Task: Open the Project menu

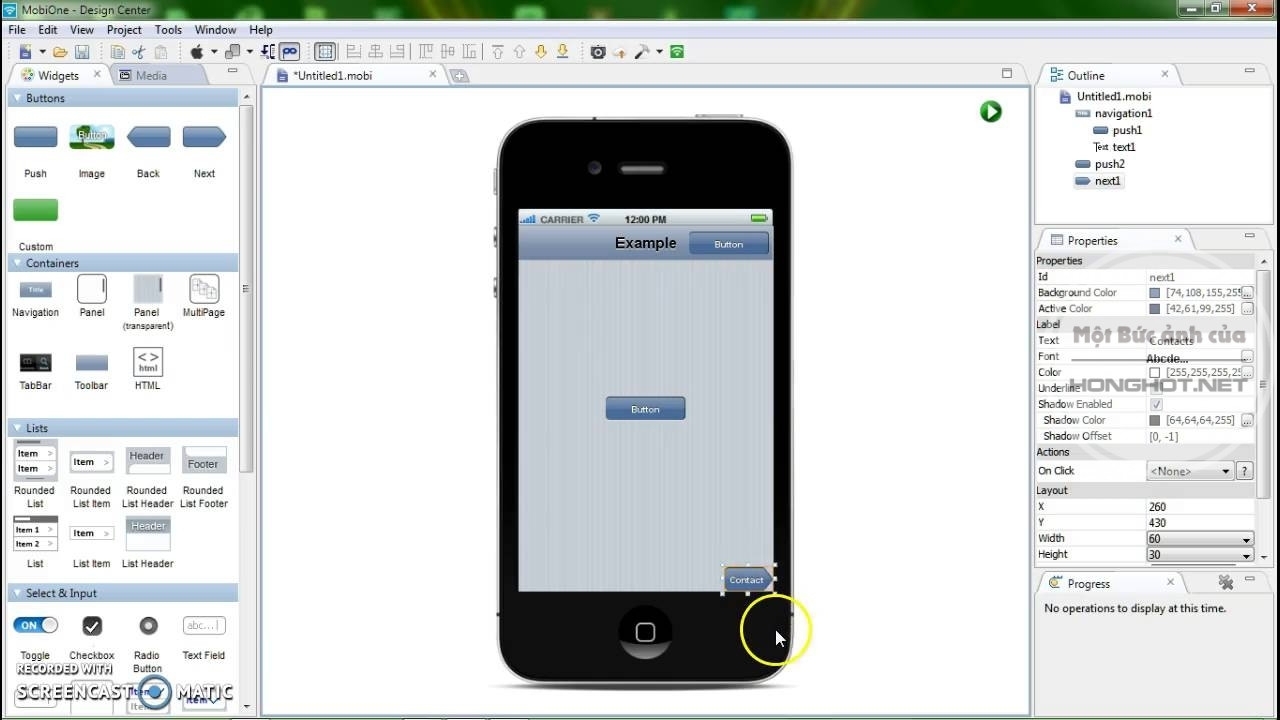Action: [123, 29]
